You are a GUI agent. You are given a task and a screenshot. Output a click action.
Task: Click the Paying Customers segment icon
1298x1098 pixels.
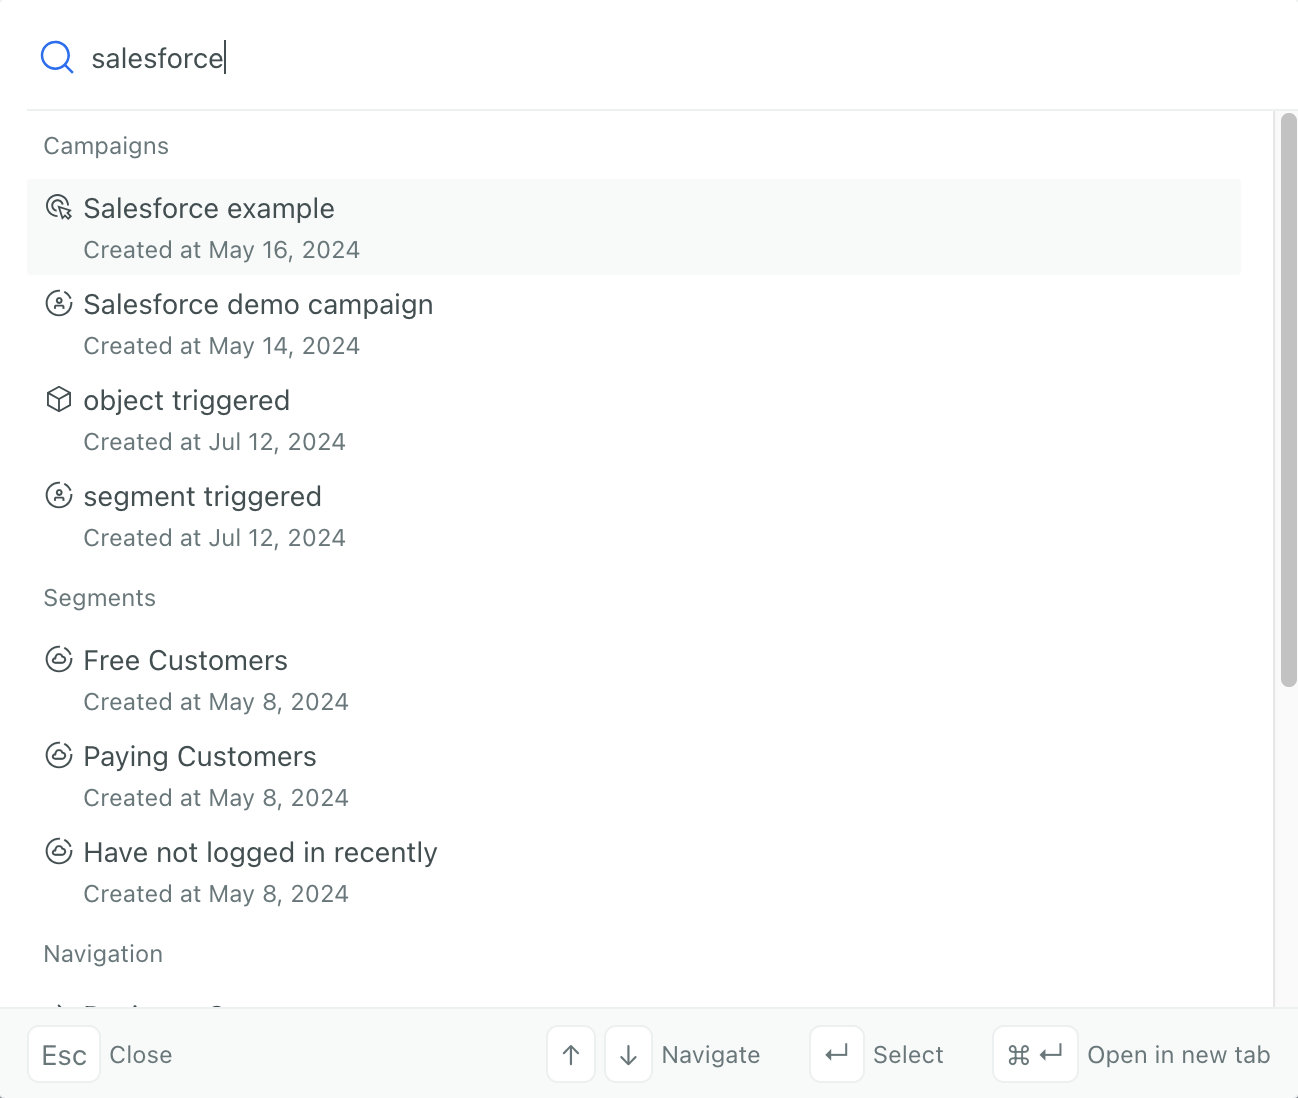click(59, 755)
